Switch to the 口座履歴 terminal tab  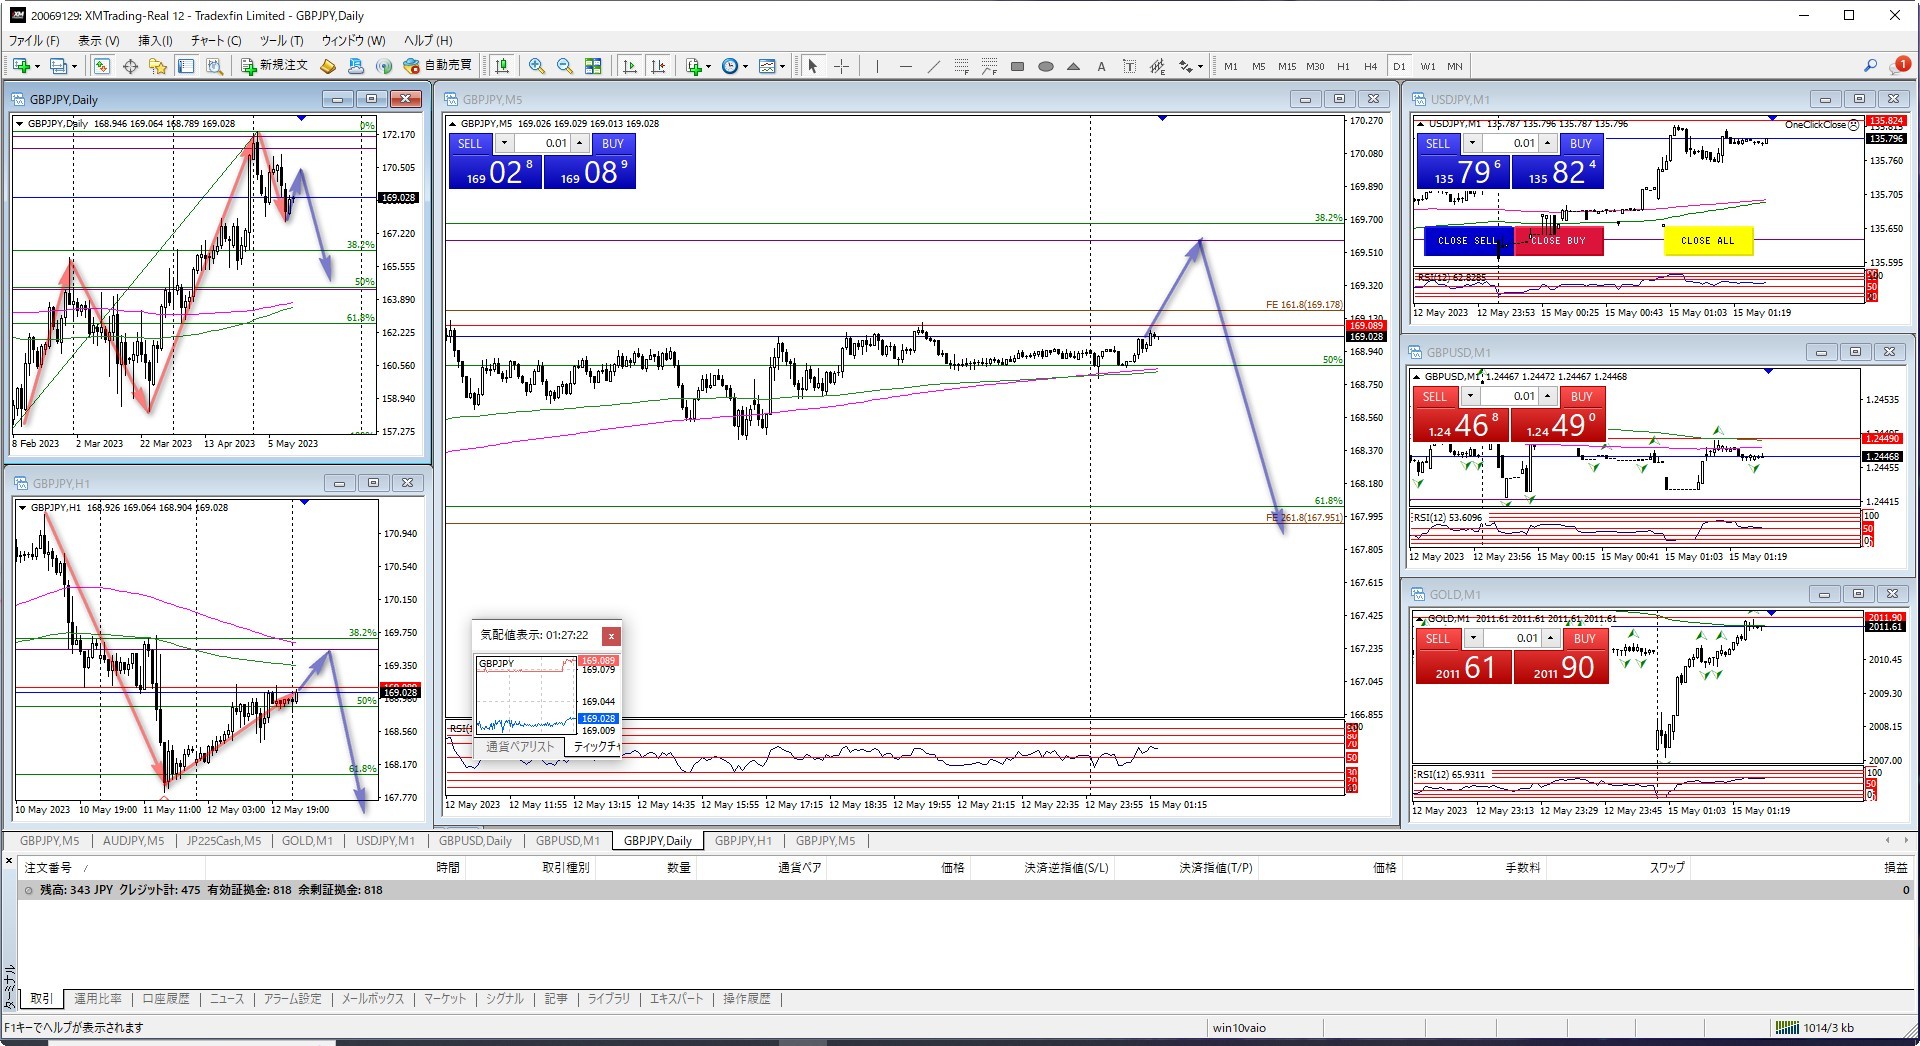pyautogui.click(x=165, y=999)
